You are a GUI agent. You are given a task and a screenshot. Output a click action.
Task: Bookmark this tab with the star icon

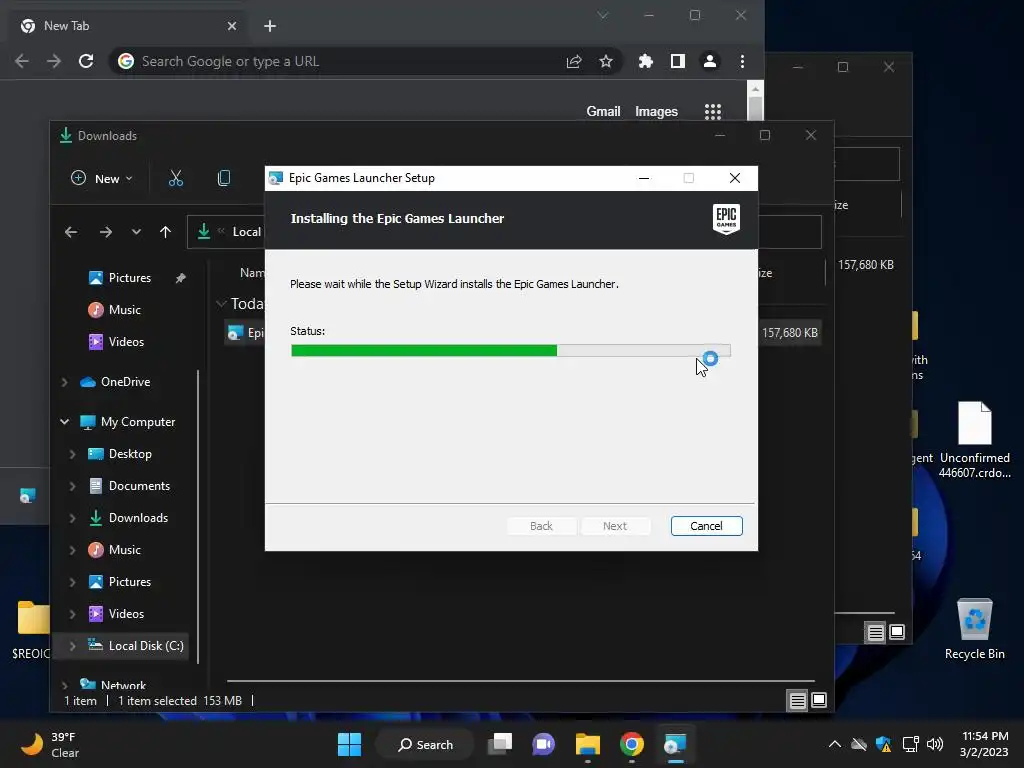click(x=606, y=61)
